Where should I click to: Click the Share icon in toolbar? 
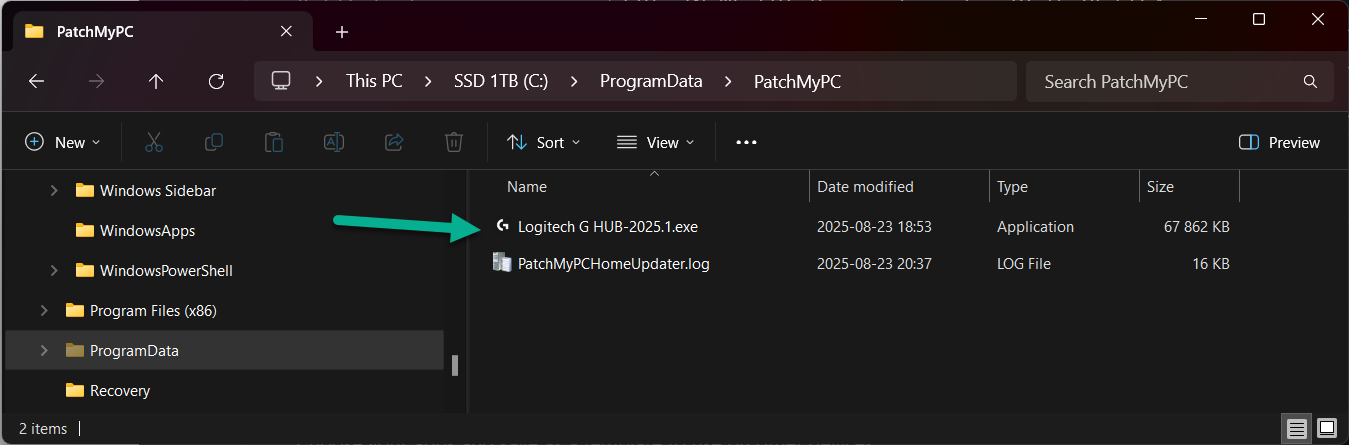click(393, 142)
